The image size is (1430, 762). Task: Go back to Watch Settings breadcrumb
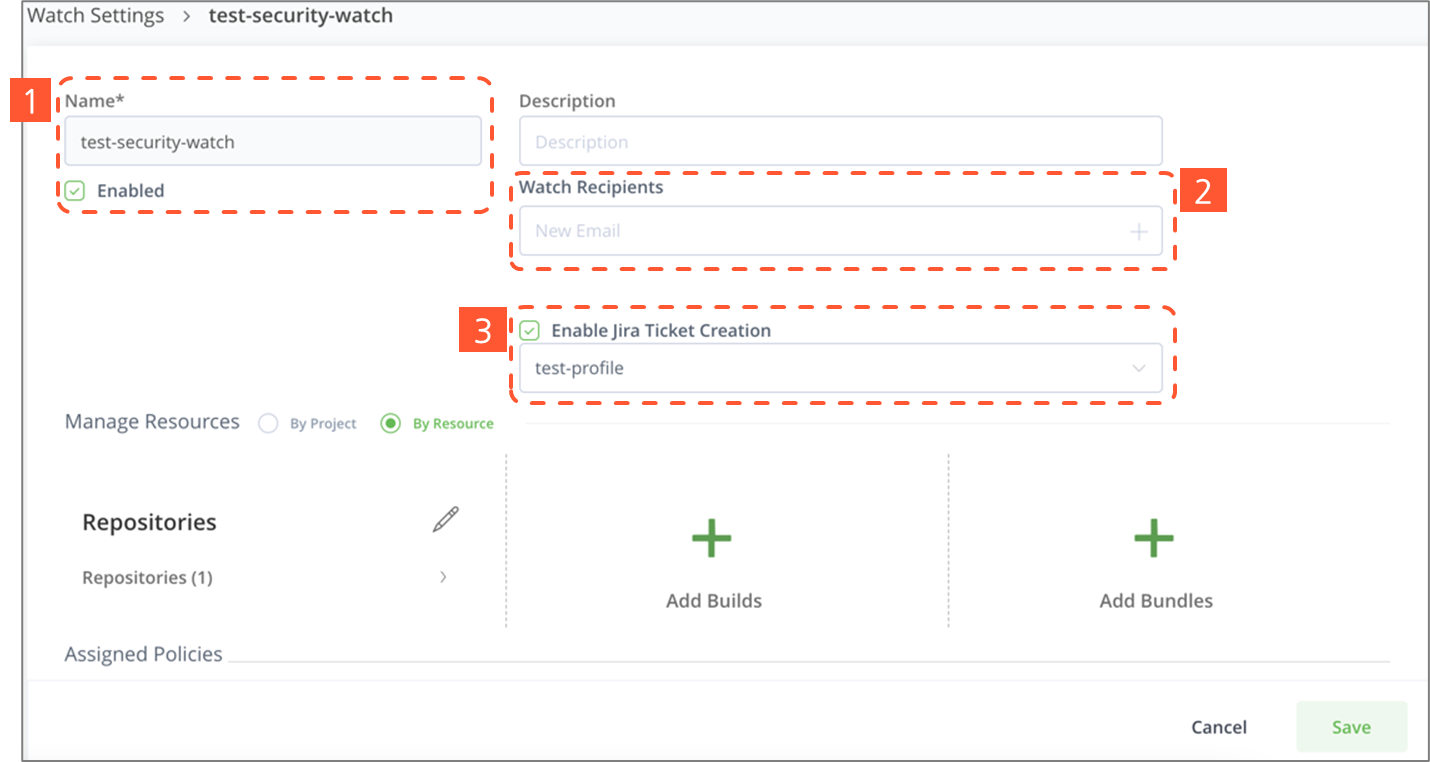coord(96,16)
